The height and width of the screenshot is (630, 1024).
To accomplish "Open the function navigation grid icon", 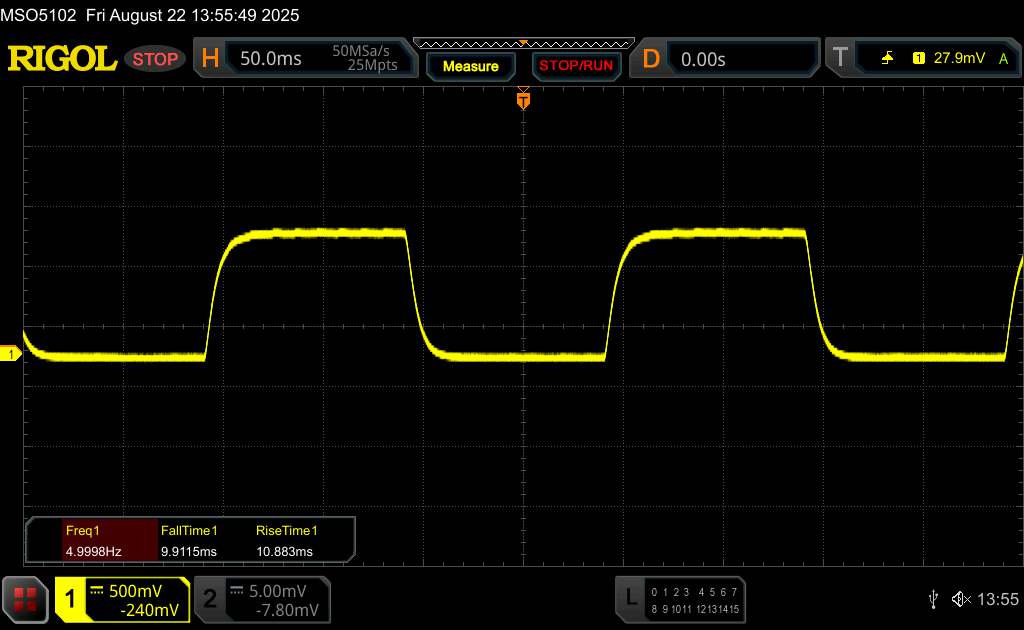I will (25, 599).
